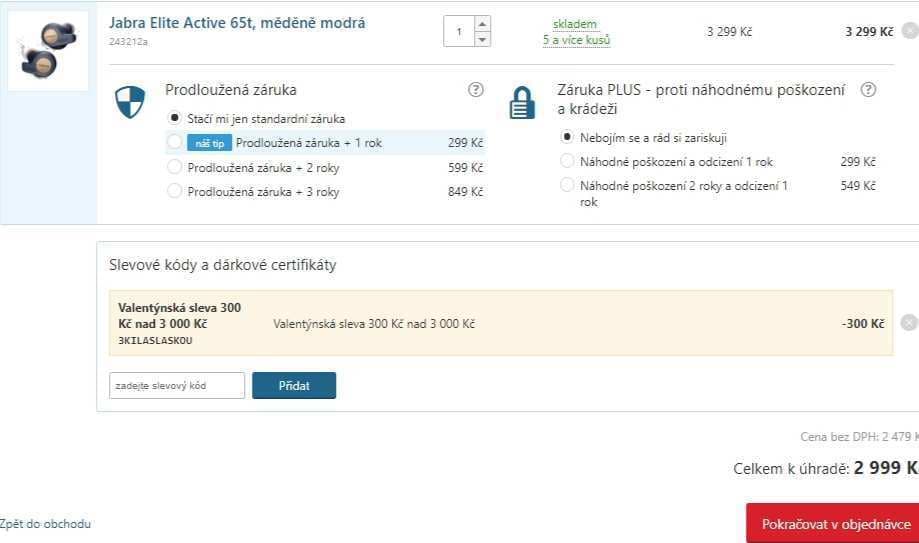This screenshot has height=543, width=919.
Task: Open the Jabra Elite Active 65t product thumbnail
Action: (x=47, y=51)
